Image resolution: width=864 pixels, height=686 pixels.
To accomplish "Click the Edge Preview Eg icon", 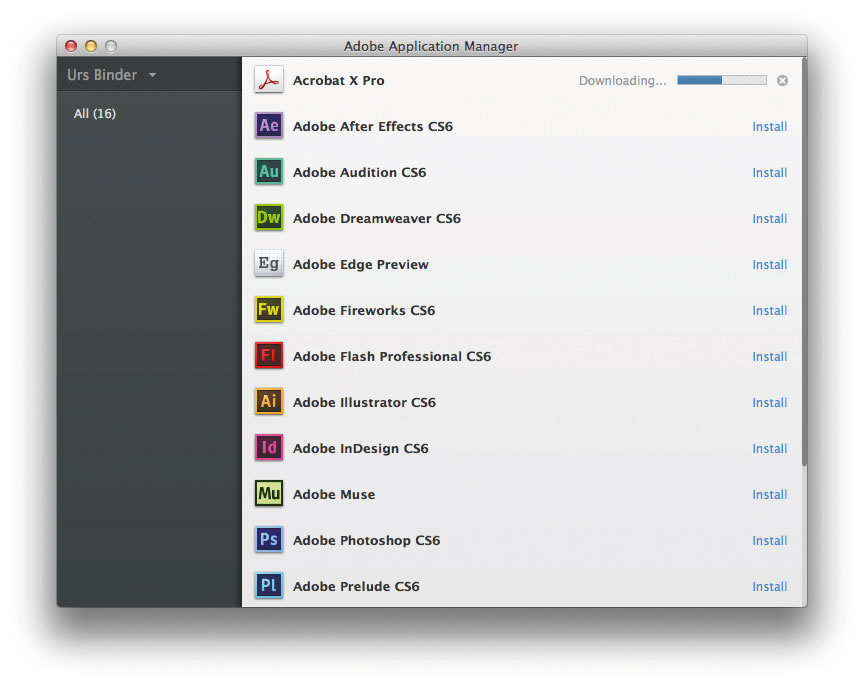I will click(x=268, y=264).
